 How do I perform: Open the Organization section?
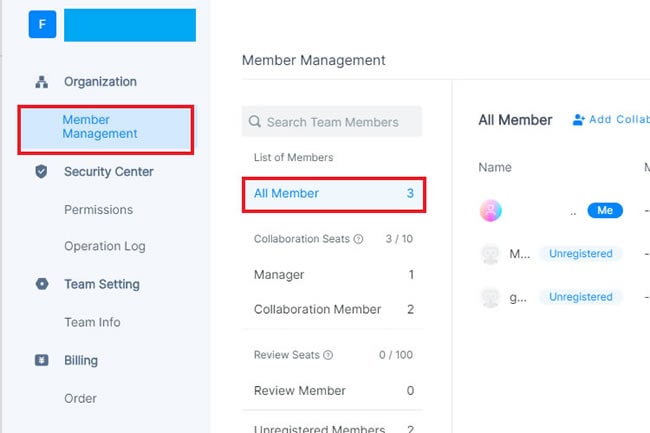click(x=100, y=82)
